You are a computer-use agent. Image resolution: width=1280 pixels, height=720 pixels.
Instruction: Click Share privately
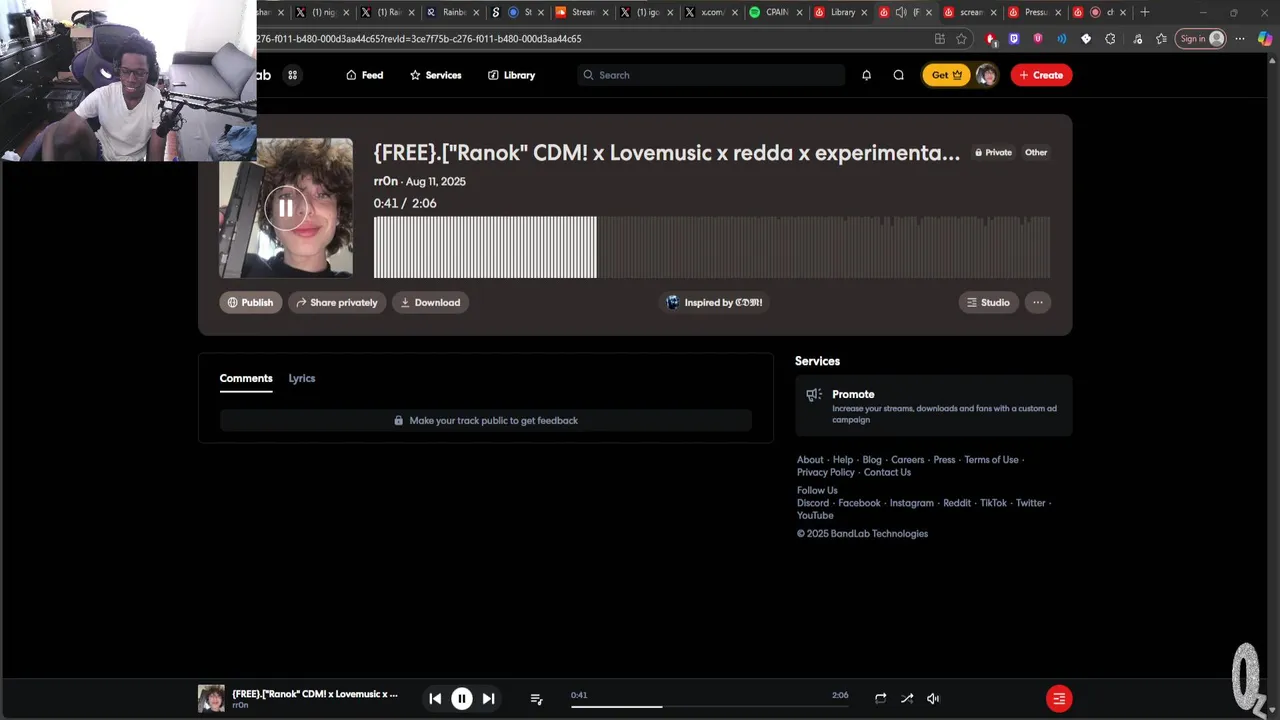tap(336, 302)
